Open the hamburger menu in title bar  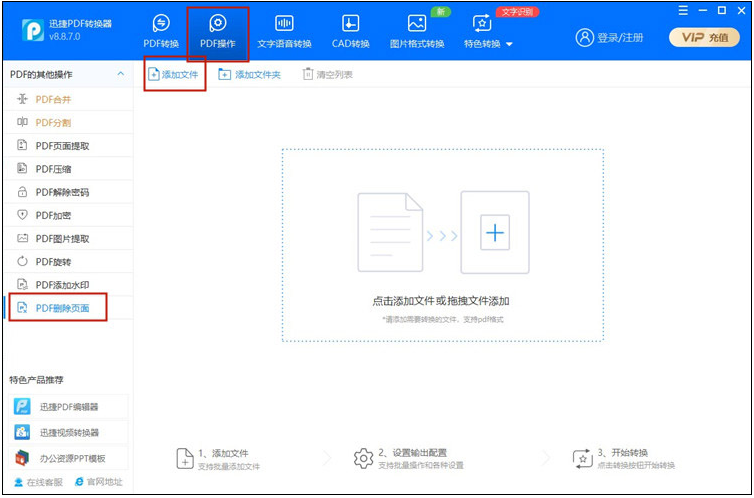[x=683, y=11]
